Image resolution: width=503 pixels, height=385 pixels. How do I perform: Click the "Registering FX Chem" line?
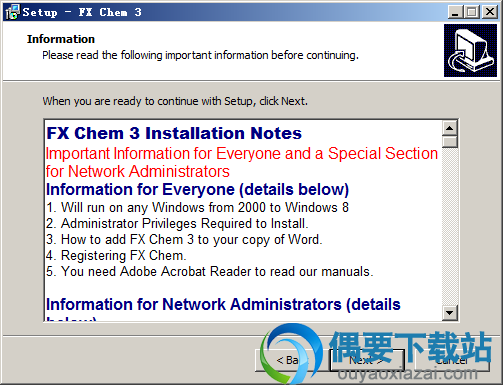click(x=116, y=255)
